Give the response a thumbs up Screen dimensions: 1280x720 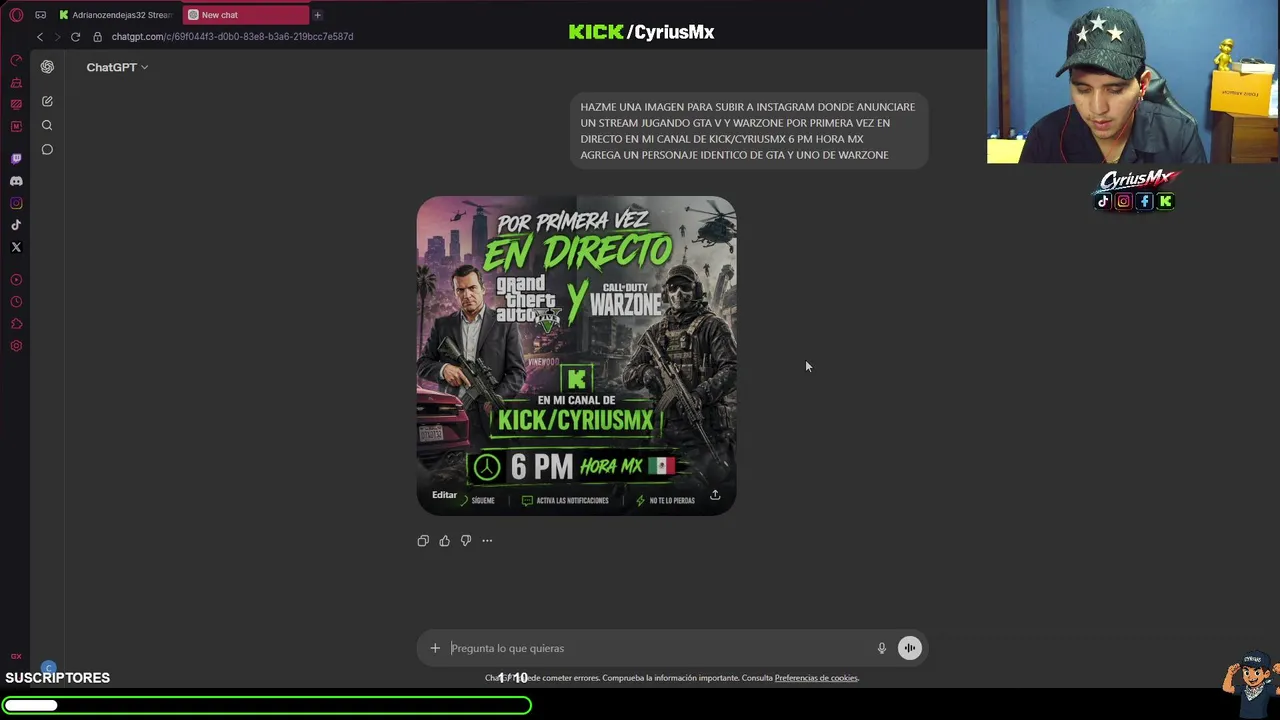click(445, 541)
